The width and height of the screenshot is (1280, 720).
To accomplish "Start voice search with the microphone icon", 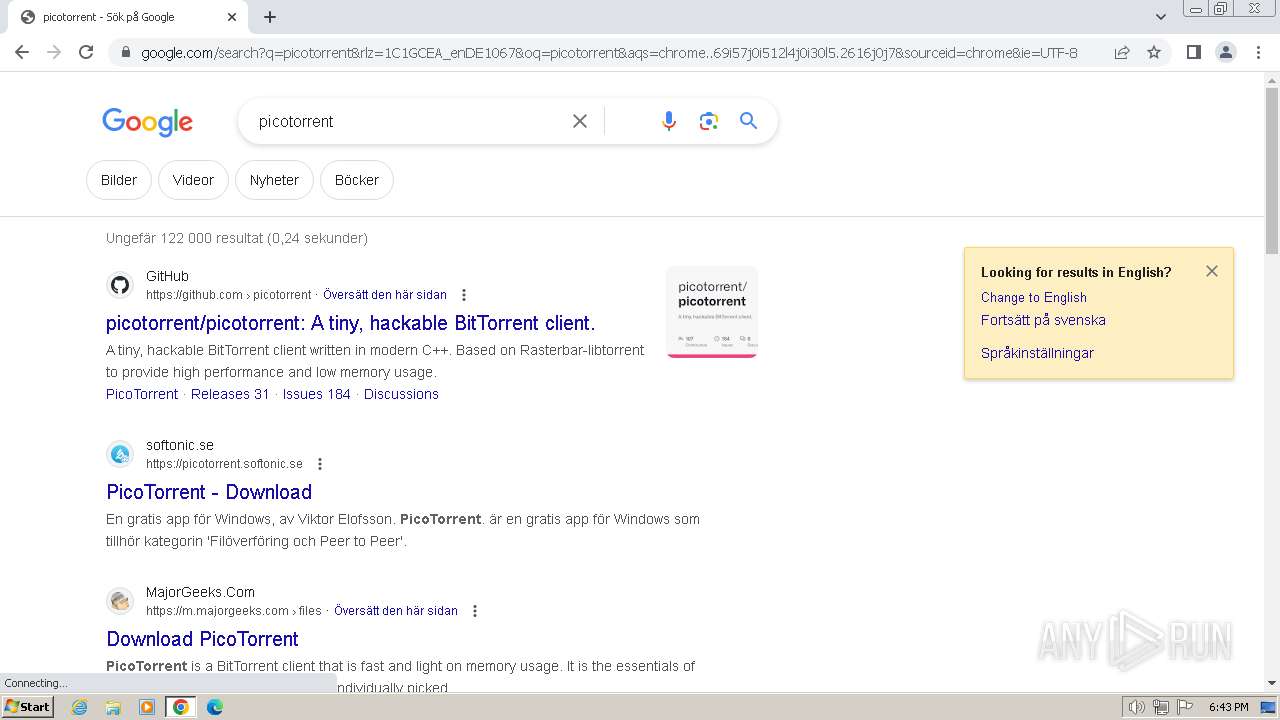I will [669, 121].
